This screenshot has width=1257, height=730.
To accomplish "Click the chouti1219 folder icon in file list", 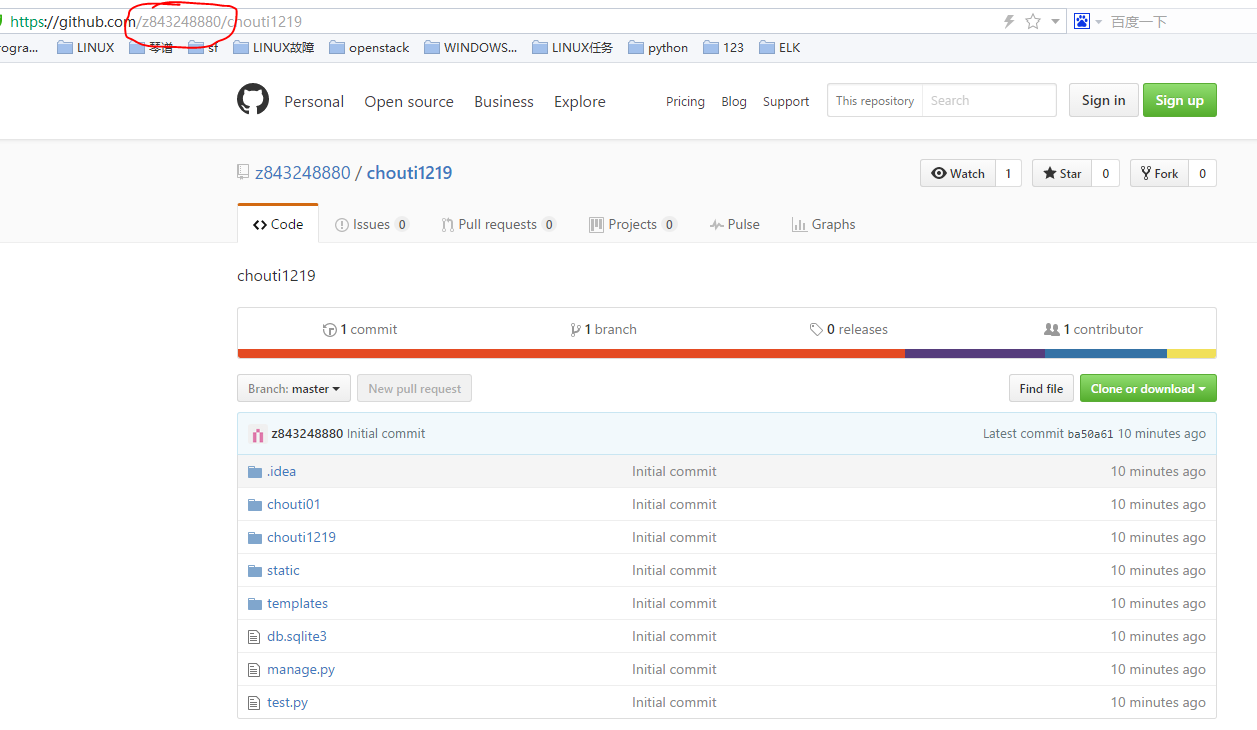I will [x=254, y=537].
